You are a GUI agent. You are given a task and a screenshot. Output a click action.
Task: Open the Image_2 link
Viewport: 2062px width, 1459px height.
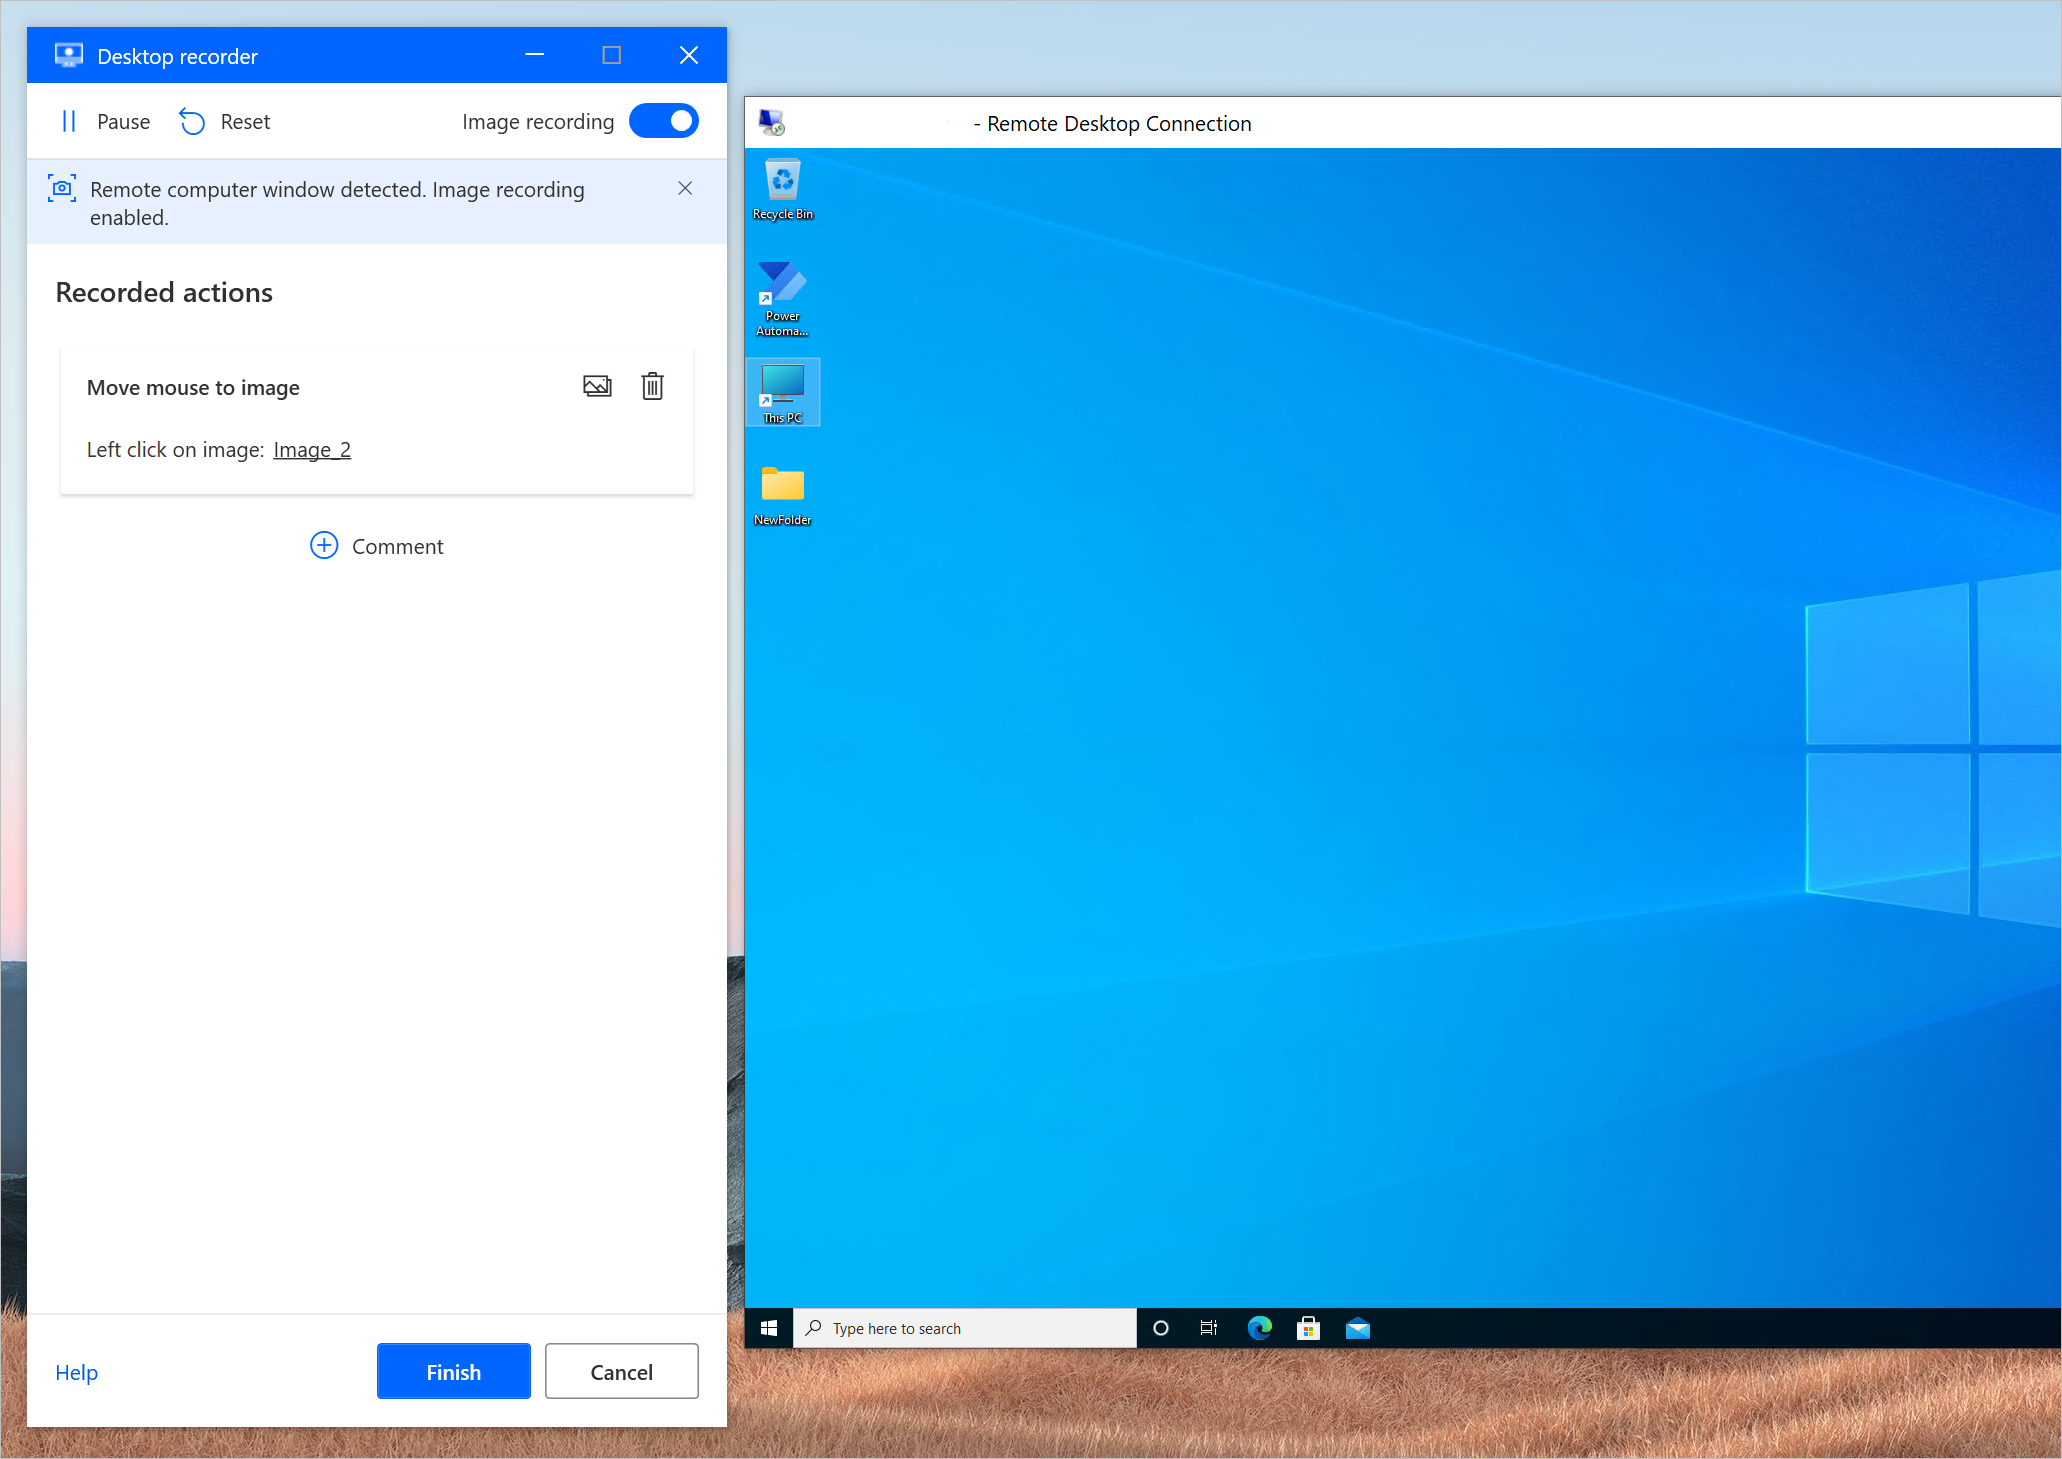(312, 450)
